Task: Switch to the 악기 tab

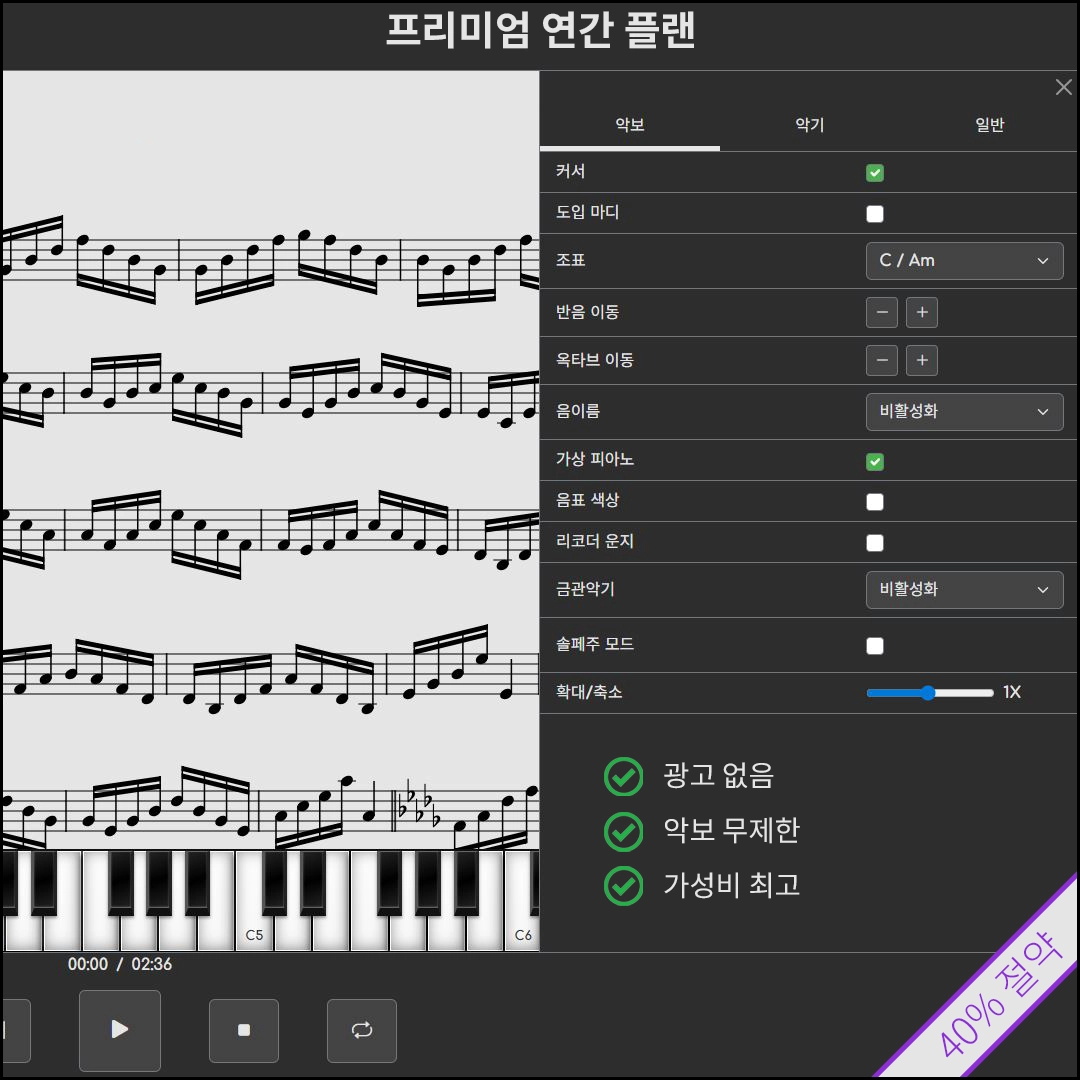Action: tap(809, 125)
